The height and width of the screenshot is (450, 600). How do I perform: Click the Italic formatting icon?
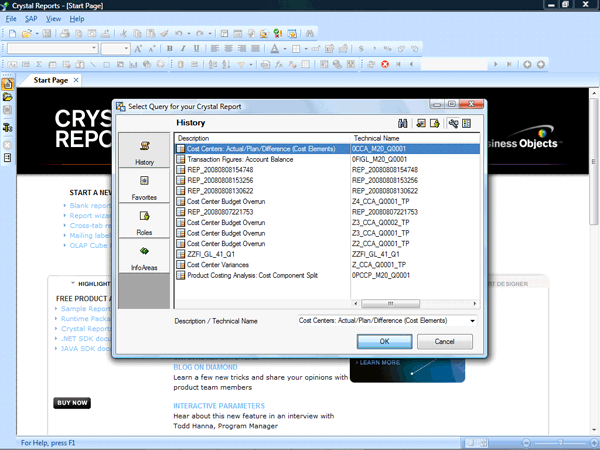(183, 48)
